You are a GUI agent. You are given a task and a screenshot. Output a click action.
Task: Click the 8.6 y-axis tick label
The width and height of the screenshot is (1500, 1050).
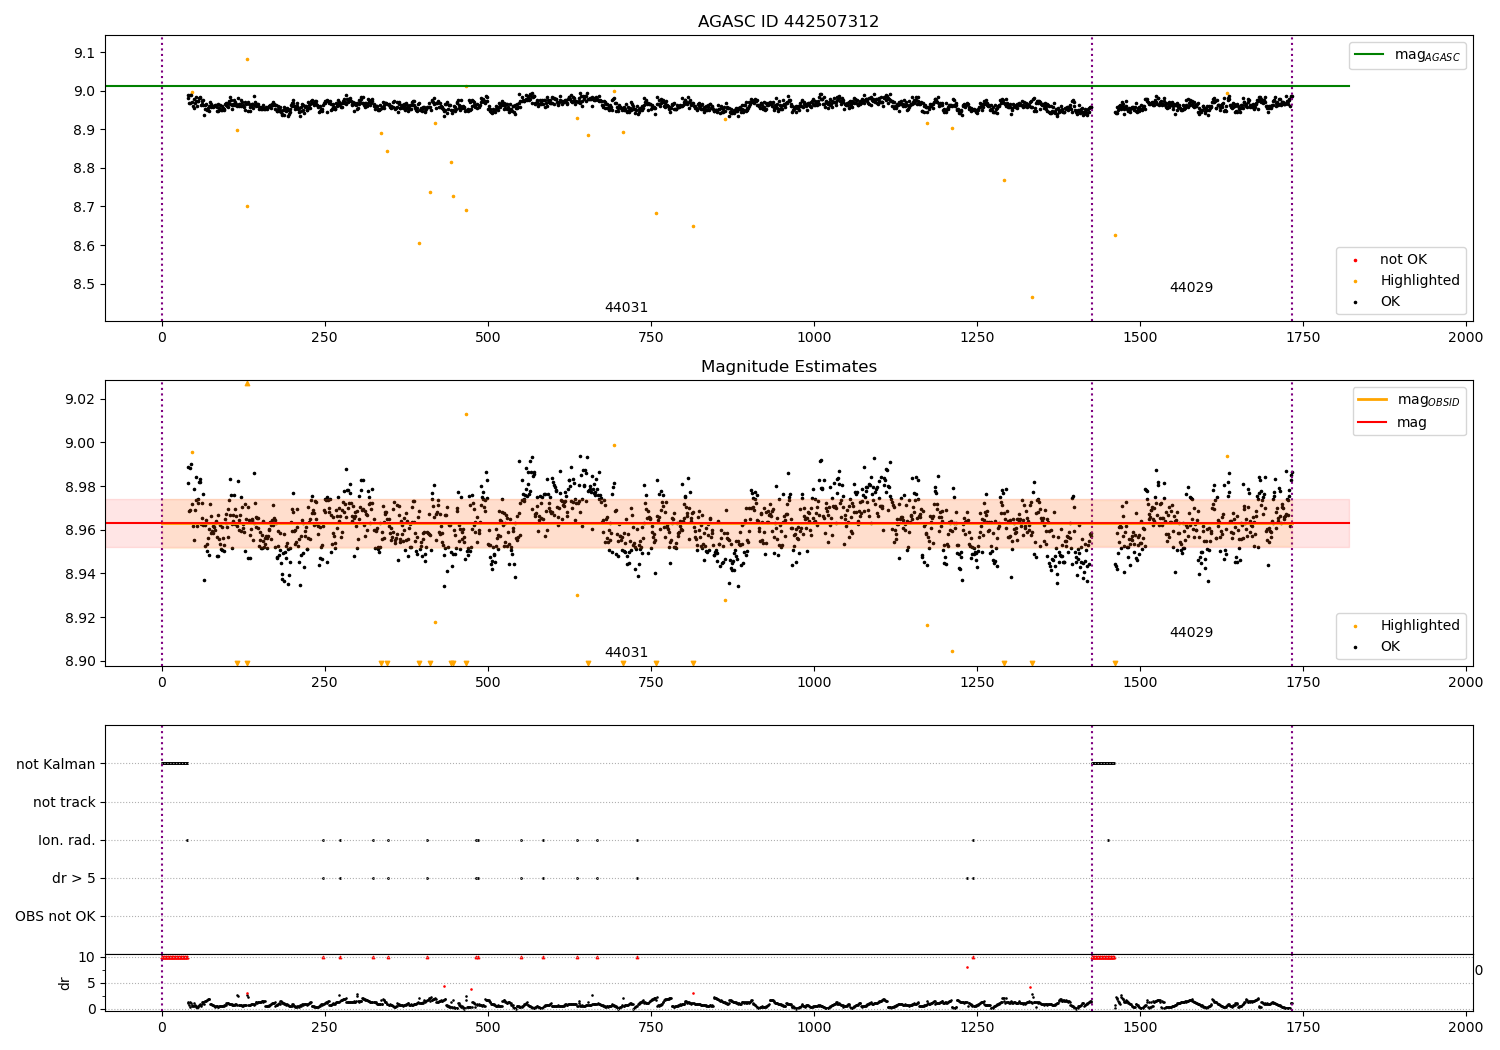[x=84, y=247]
